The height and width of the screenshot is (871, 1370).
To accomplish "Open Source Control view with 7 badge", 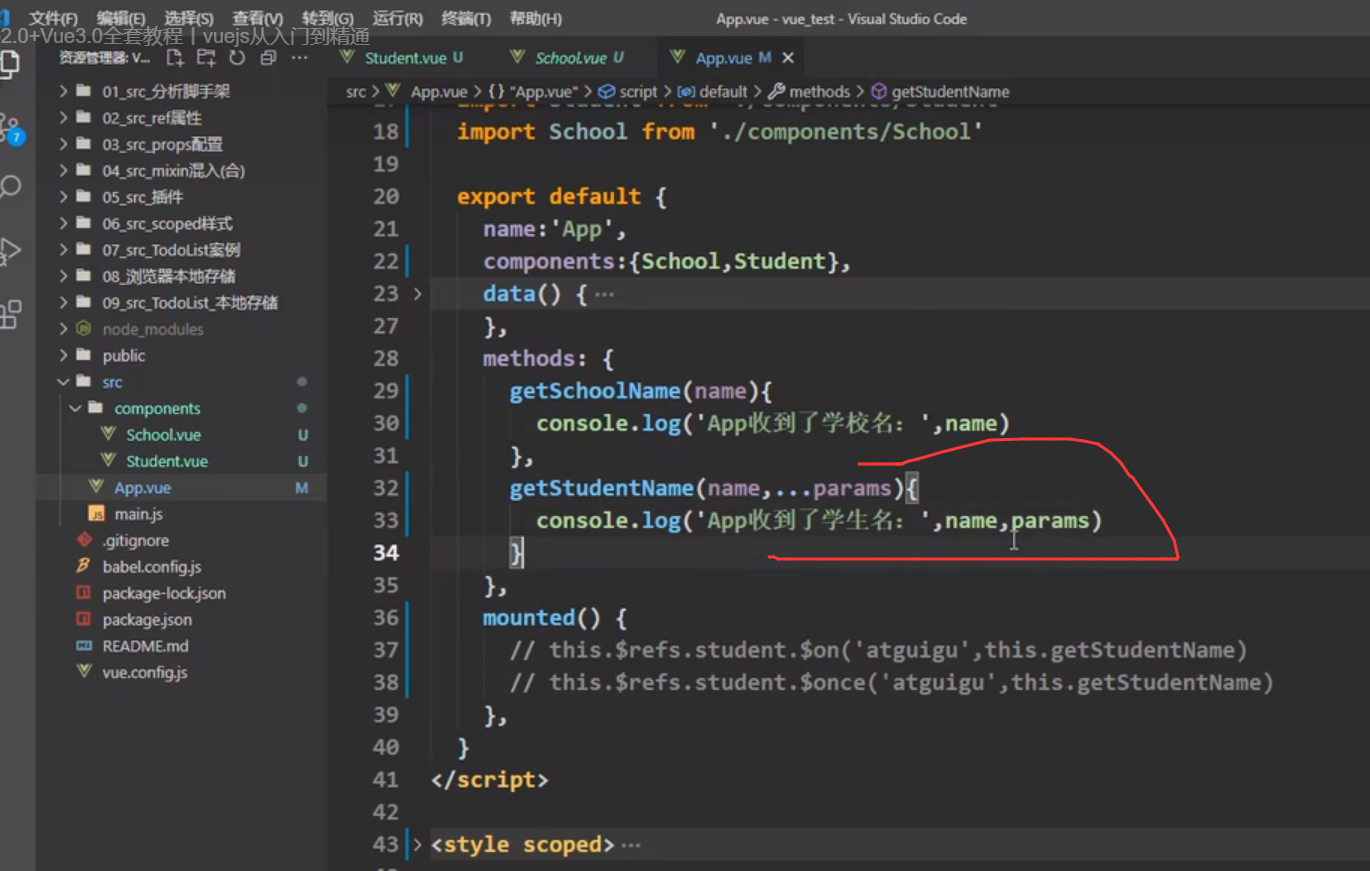I will (x=10, y=127).
